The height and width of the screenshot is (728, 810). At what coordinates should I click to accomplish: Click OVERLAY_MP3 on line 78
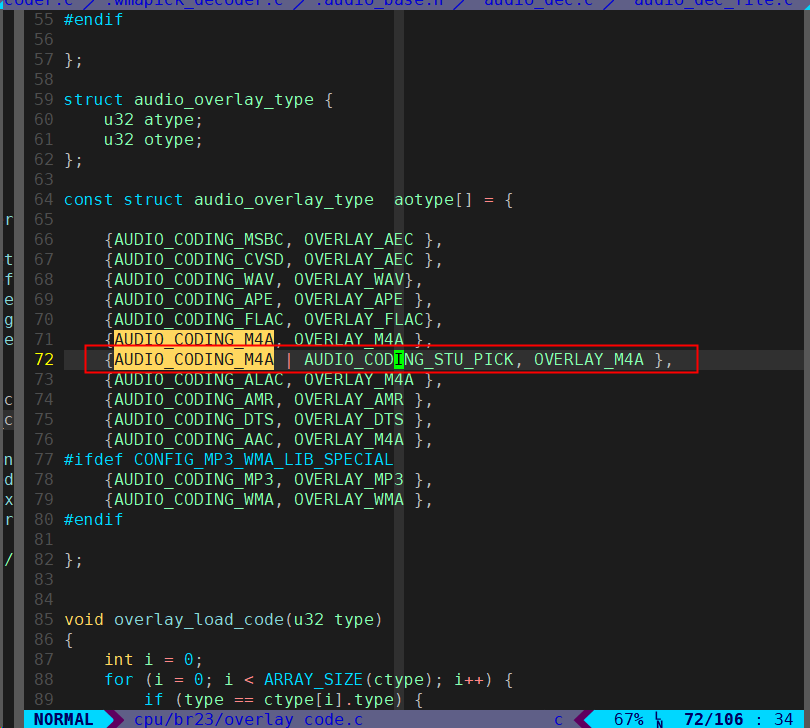click(x=349, y=480)
